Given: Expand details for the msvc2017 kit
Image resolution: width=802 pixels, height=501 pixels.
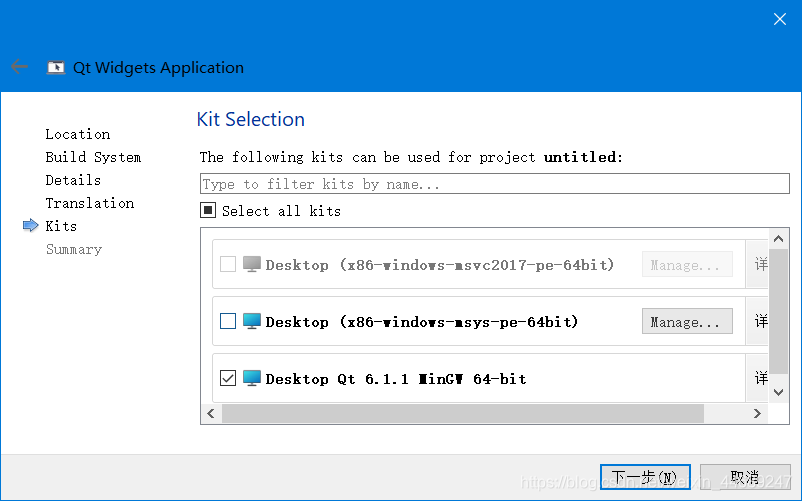Looking at the screenshot, I should coord(758,264).
